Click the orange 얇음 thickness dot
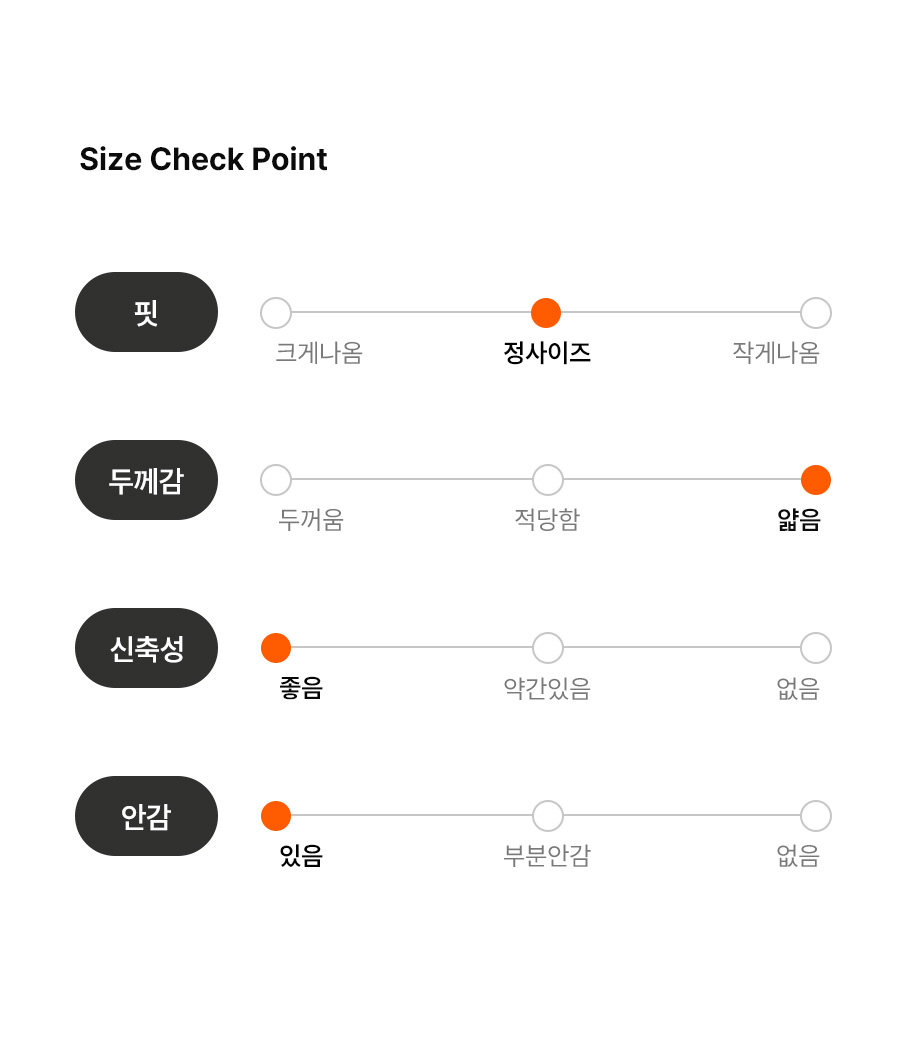This screenshot has width=900, height=1049. point(816,480)
